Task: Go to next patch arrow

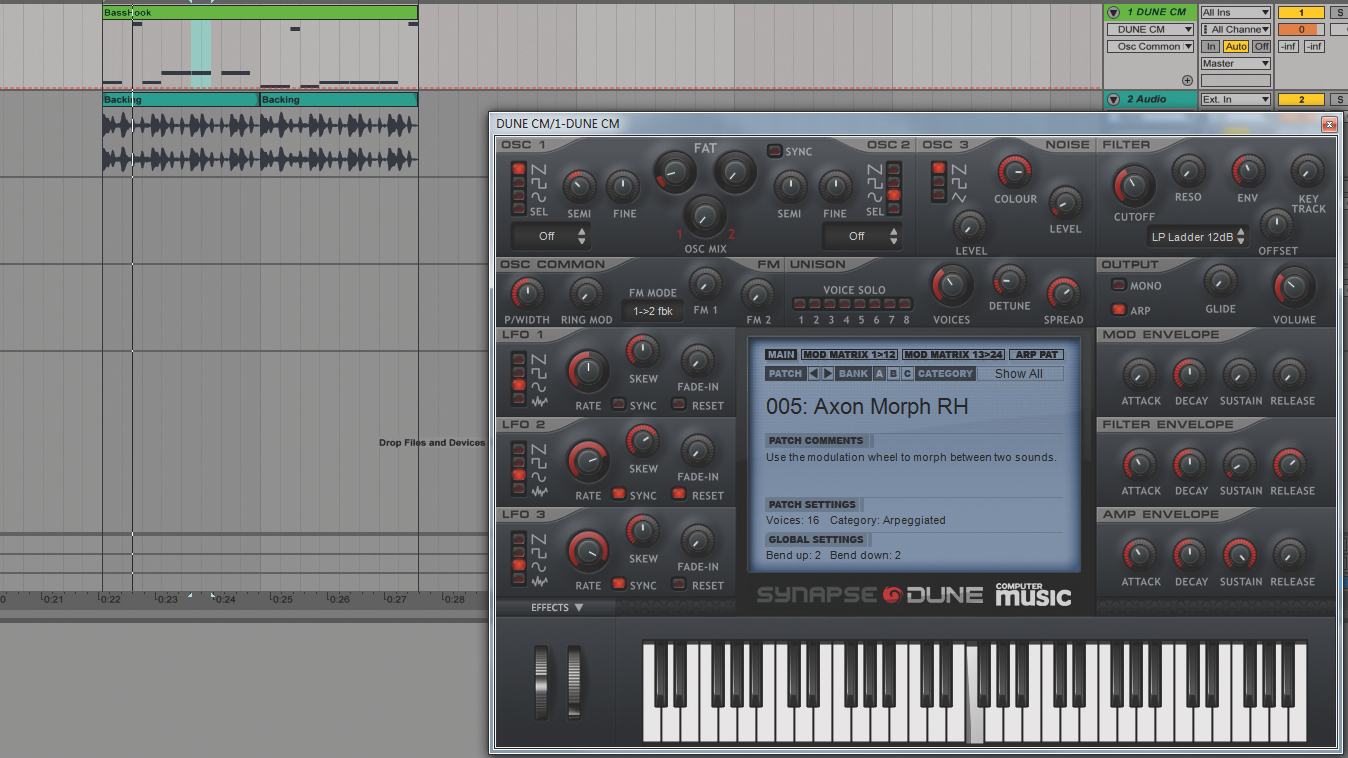Action: click(x=827, y=374)
